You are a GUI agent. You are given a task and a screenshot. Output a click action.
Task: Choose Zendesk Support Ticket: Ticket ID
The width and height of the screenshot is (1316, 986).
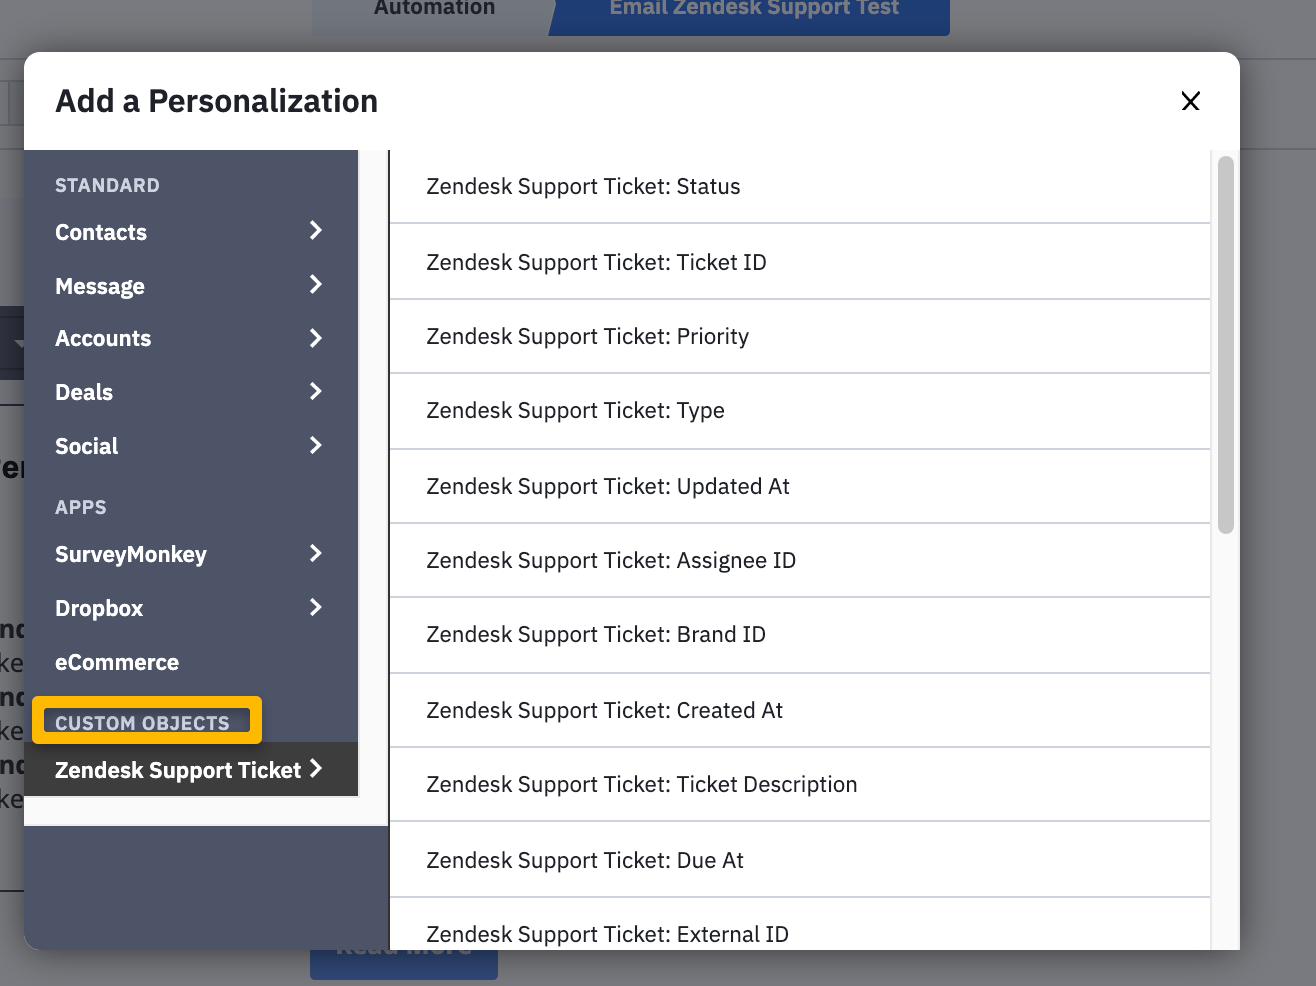[x=800, y=262]
